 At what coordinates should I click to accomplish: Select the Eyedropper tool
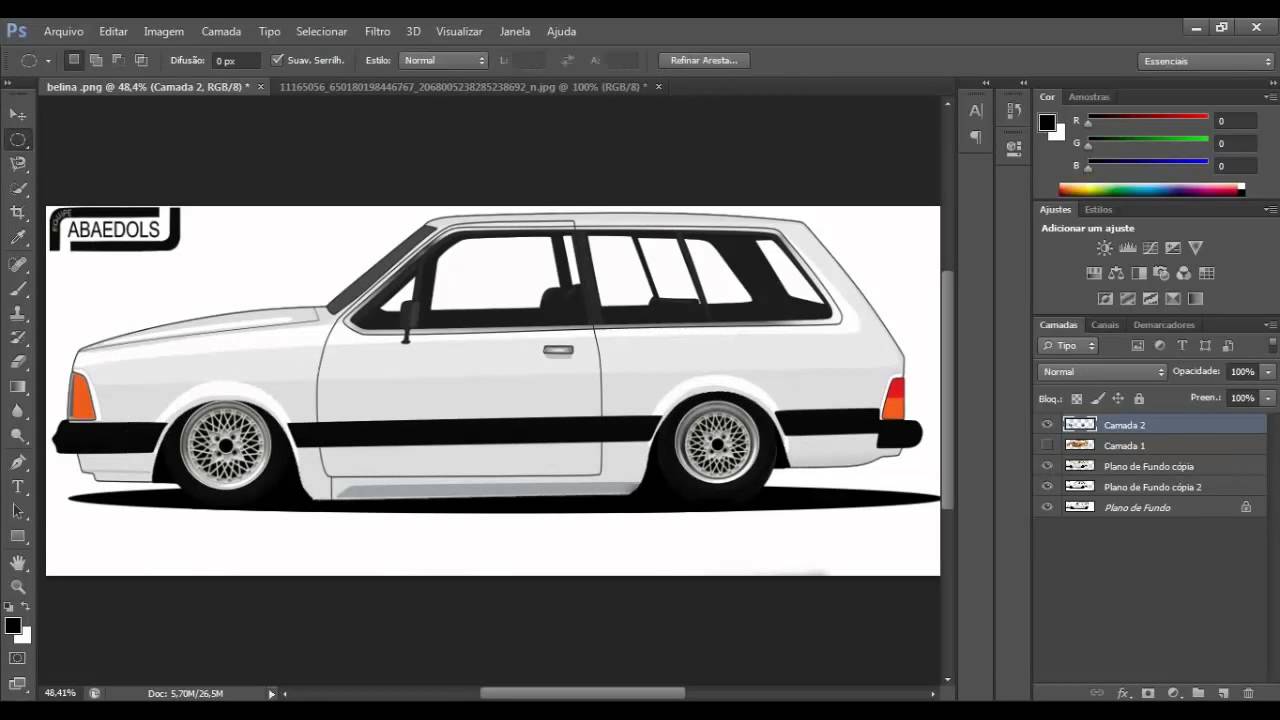[x=18, y=238]
